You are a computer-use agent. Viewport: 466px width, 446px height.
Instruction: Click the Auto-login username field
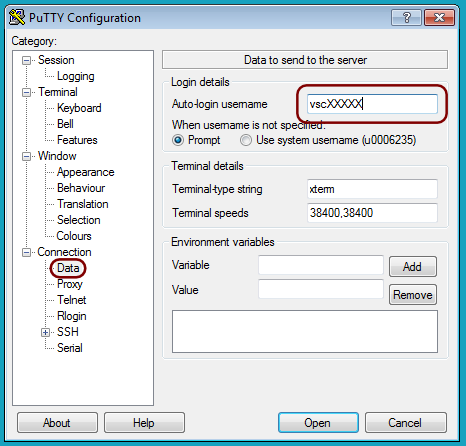tap(372, 104)
